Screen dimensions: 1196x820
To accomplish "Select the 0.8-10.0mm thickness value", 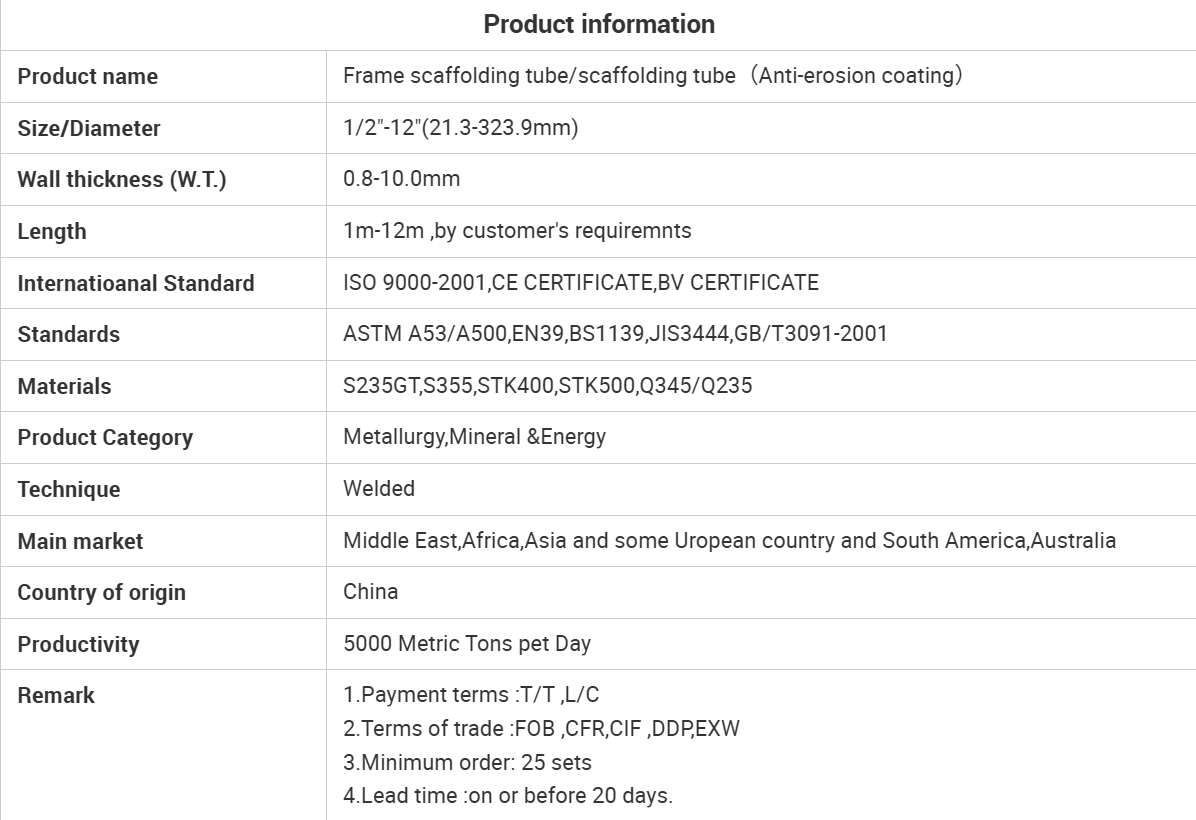I will tap(401, 179).
